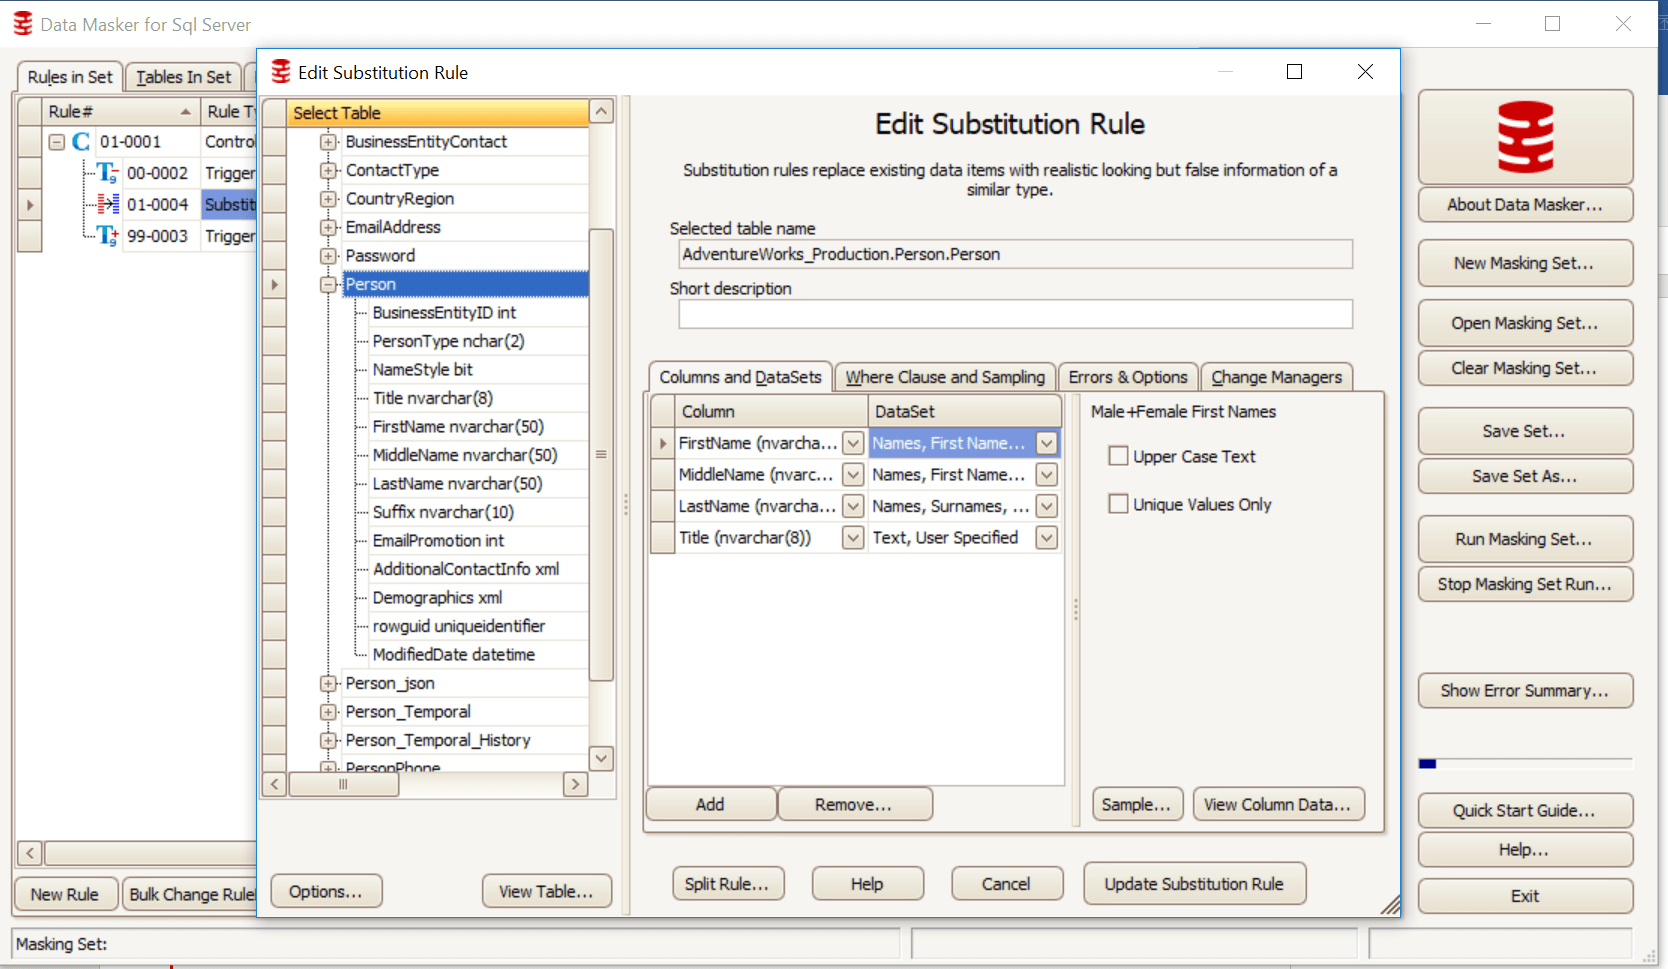1668x969 pixels.
Task: Click the Data Masker logo in About panel
Action: [1525, 137]
